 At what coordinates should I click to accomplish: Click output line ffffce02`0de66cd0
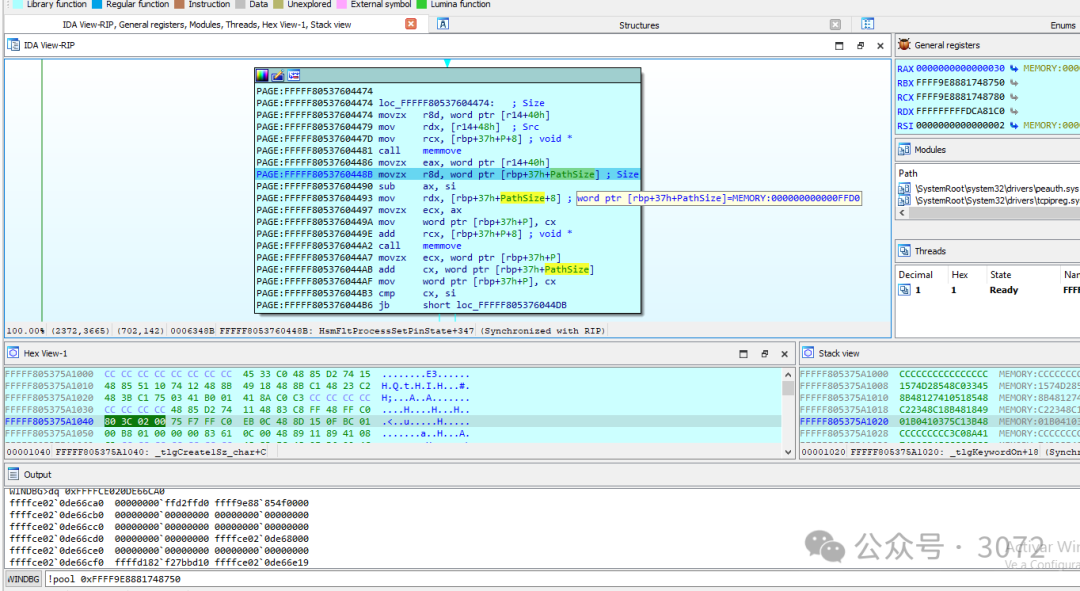(x=159, y=539)
